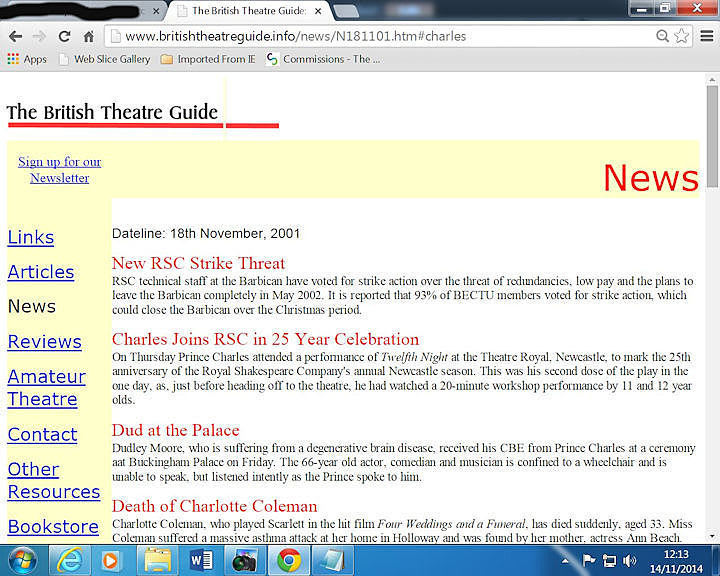Open File Explorer folder on taskbar
The width and height of the screenshot is (720, 576).
pyautogui.click(x=158, y=561)
